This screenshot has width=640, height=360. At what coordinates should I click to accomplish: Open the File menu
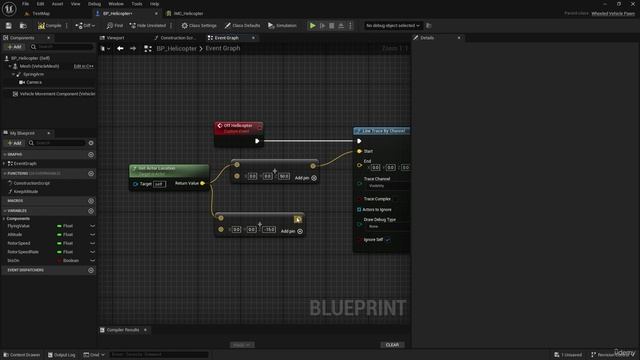[25, 4]
